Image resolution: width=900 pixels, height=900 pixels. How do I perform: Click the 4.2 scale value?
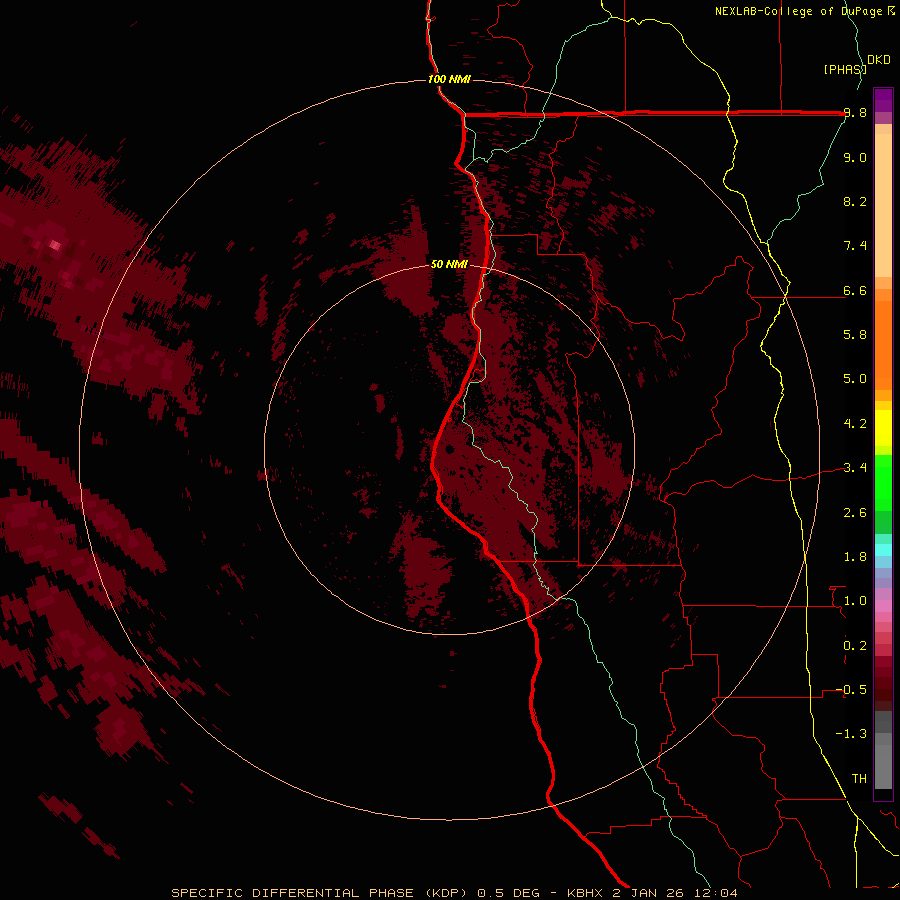click(855, 424)
